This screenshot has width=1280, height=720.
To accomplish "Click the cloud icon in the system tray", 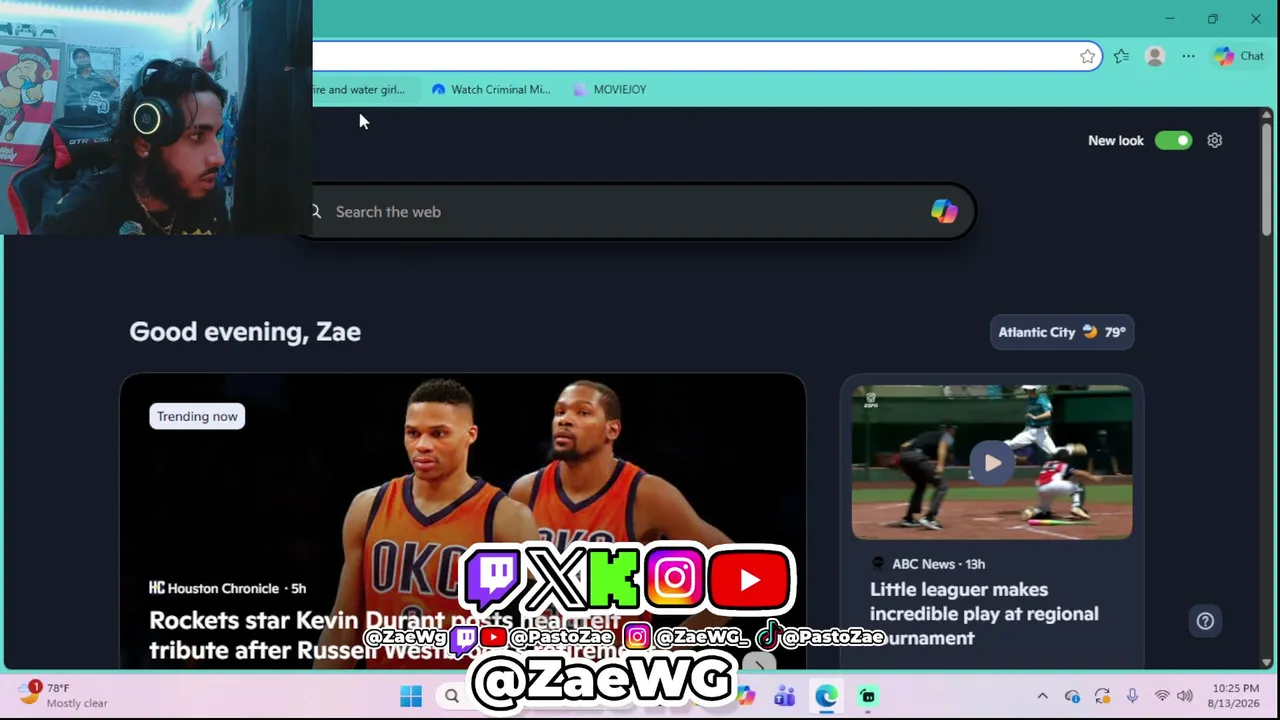I will coord(1072,696).
